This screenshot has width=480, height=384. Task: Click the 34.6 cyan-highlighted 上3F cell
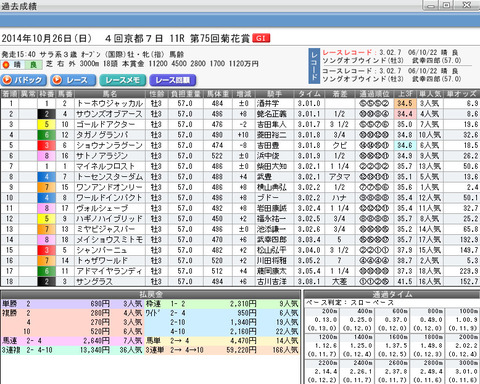pos(405,145)
